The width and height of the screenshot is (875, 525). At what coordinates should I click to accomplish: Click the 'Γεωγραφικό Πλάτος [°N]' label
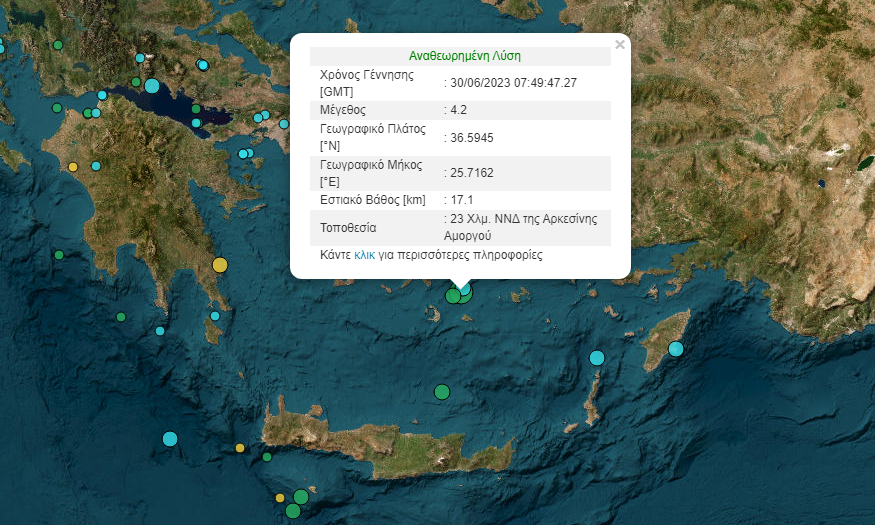coord(373,137)
